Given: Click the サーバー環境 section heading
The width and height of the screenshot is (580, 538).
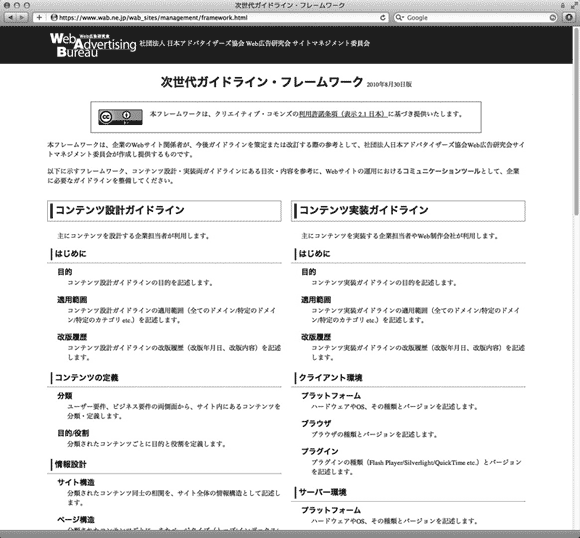Looking at the screenshot, I should click(323, 492).
